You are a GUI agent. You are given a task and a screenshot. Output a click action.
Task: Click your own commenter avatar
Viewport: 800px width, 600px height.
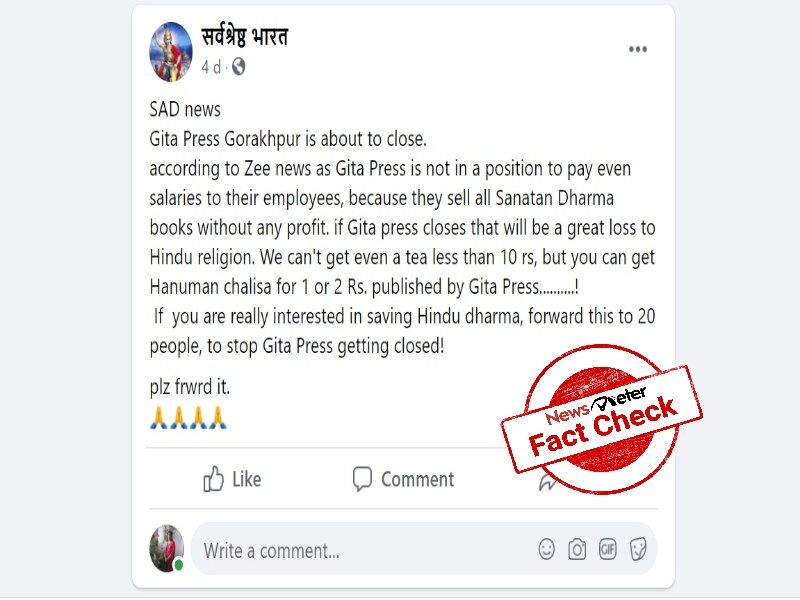pyautogui.click(x=166, y=548)
